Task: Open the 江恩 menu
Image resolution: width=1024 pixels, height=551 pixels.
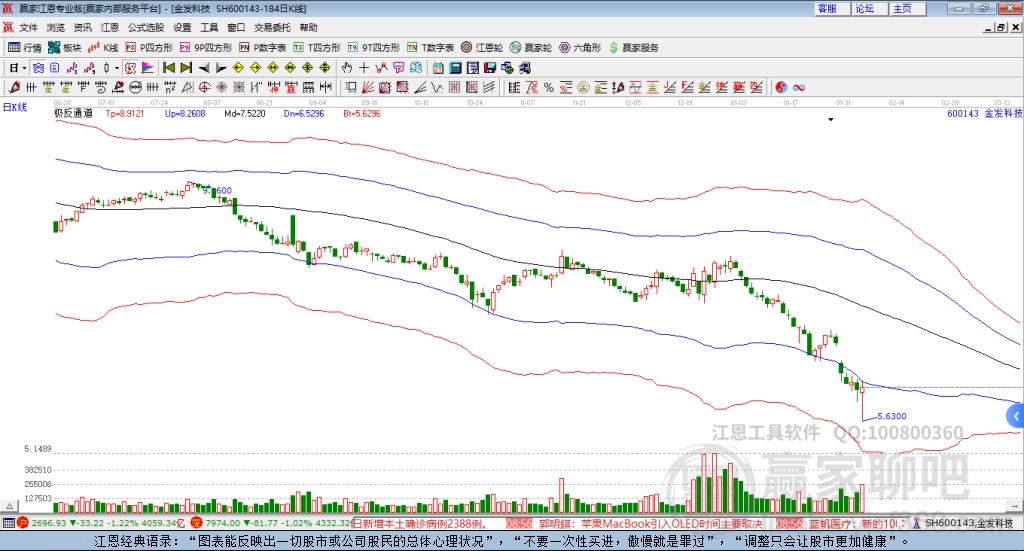Action: coord(110,27)
